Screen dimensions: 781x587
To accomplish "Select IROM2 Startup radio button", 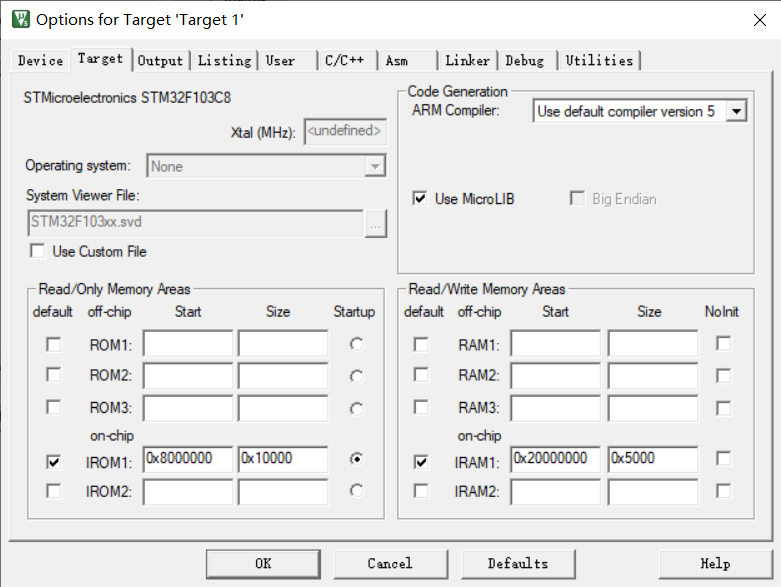I will 356,491.
